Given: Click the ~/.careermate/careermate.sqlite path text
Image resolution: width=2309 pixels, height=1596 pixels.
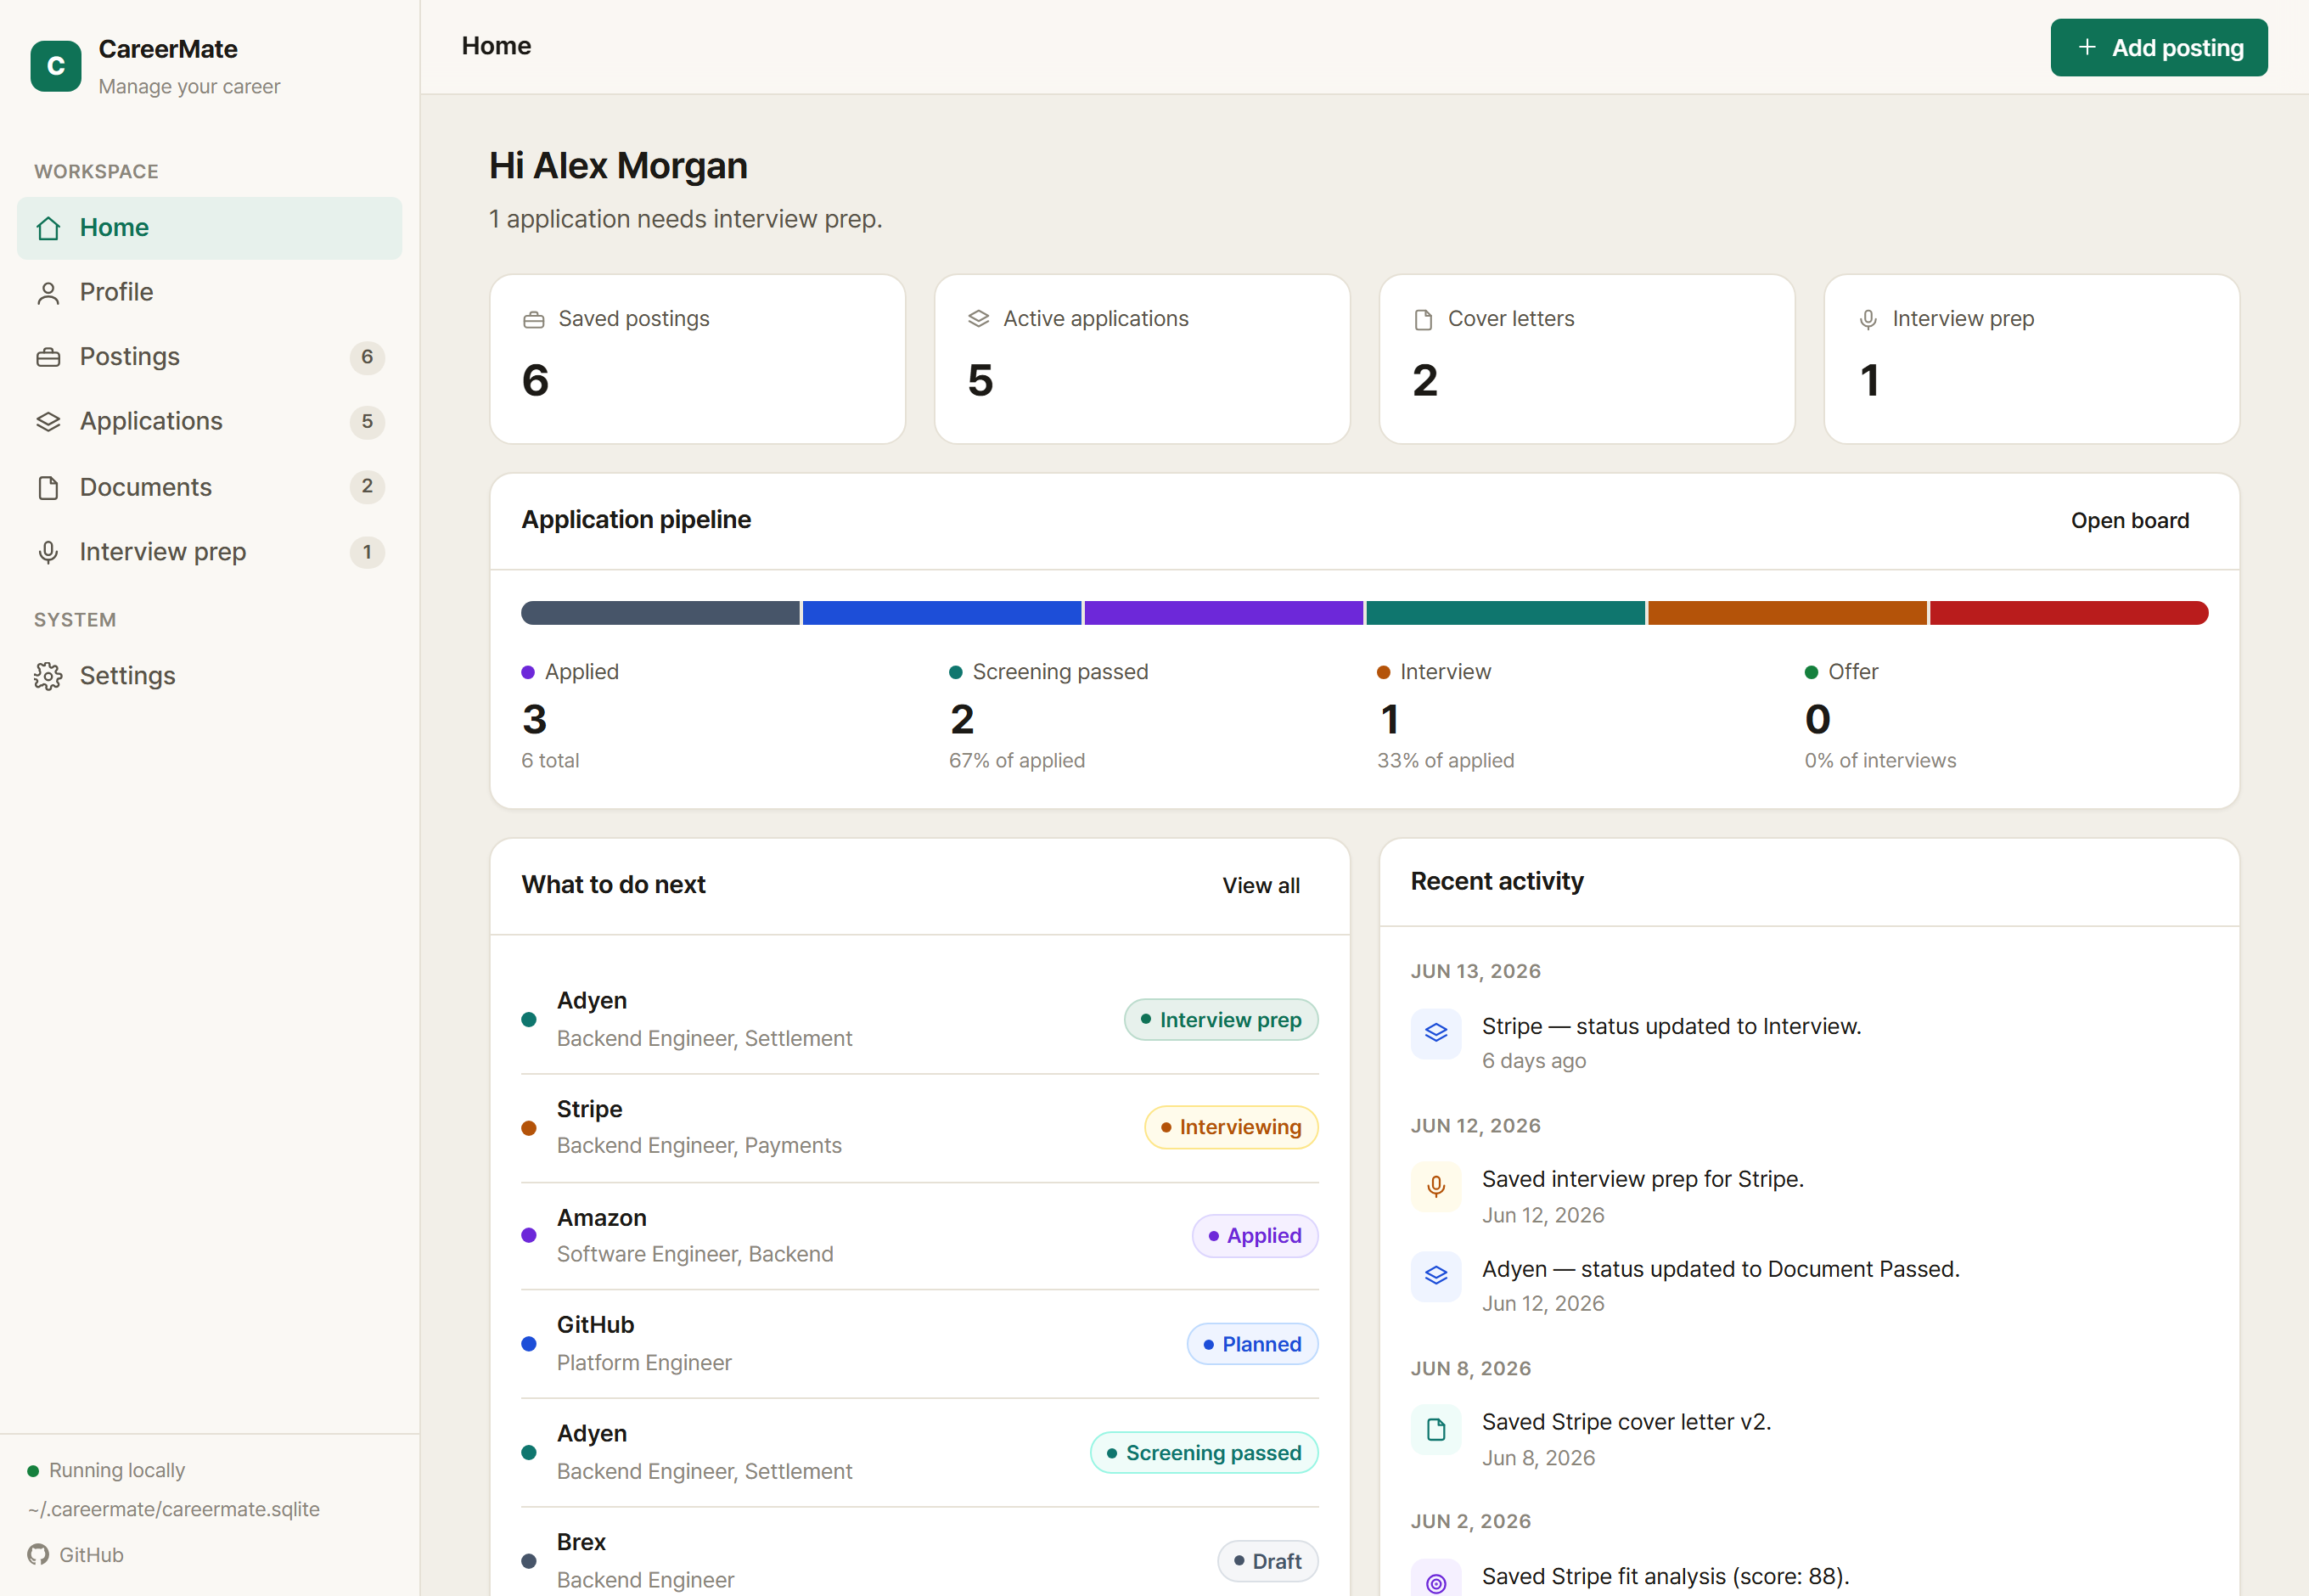Looking at the screenshot, I should [x=174, y=1509].
